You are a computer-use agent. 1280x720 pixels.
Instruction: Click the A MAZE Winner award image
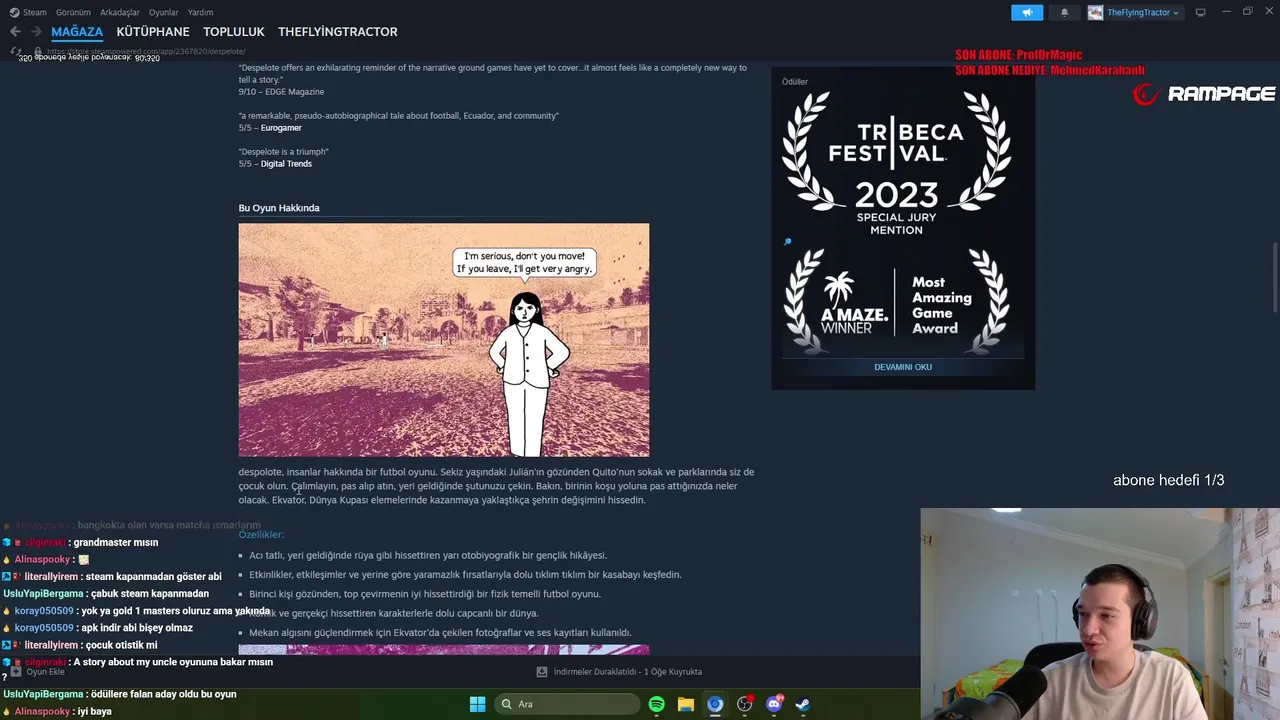897,303
